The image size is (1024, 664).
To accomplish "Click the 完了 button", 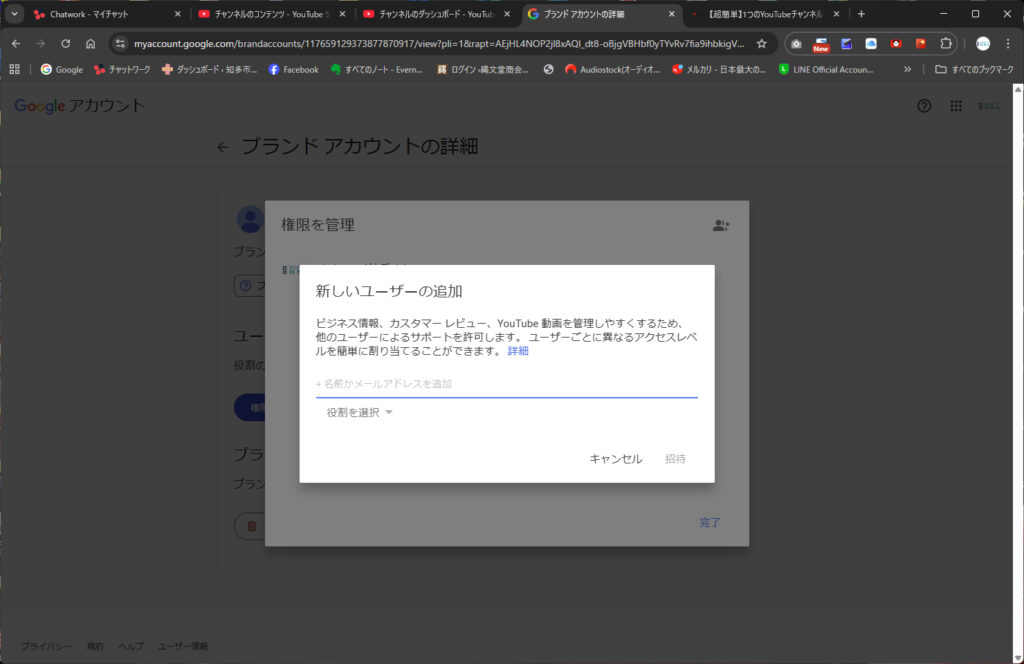I will point(709,522).
